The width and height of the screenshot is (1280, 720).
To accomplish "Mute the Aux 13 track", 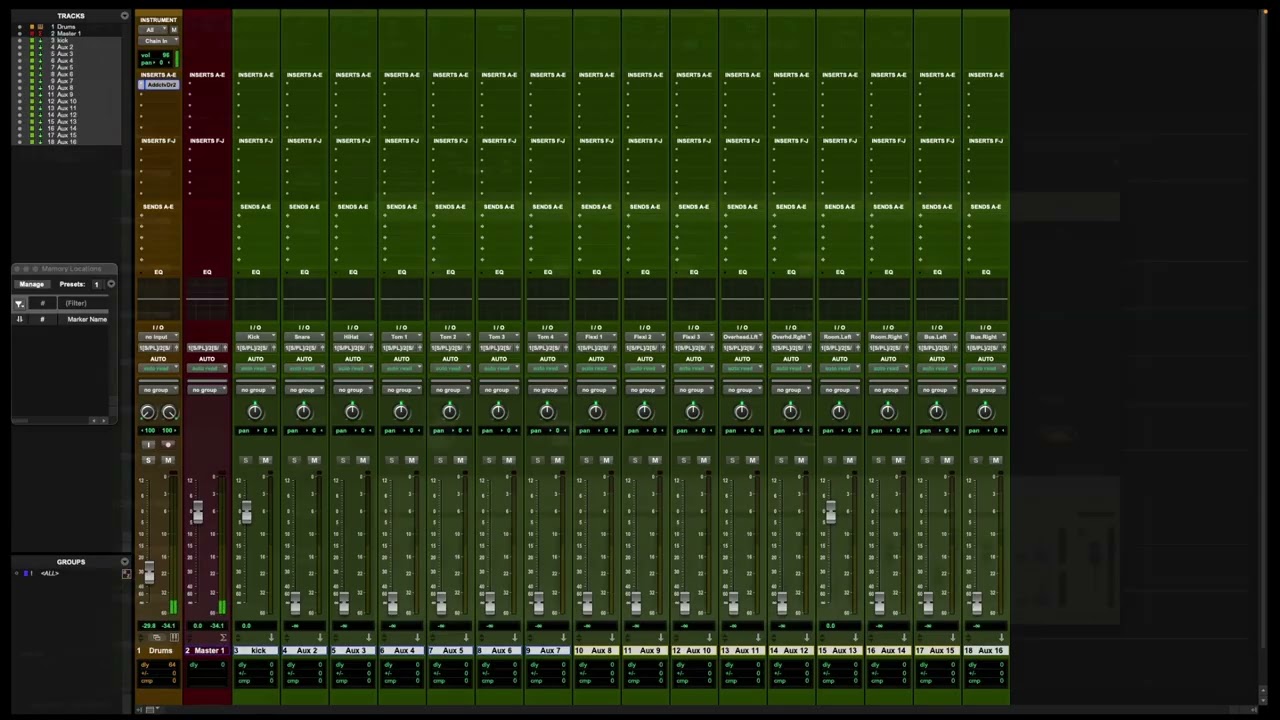I will (x=850, y=460).
